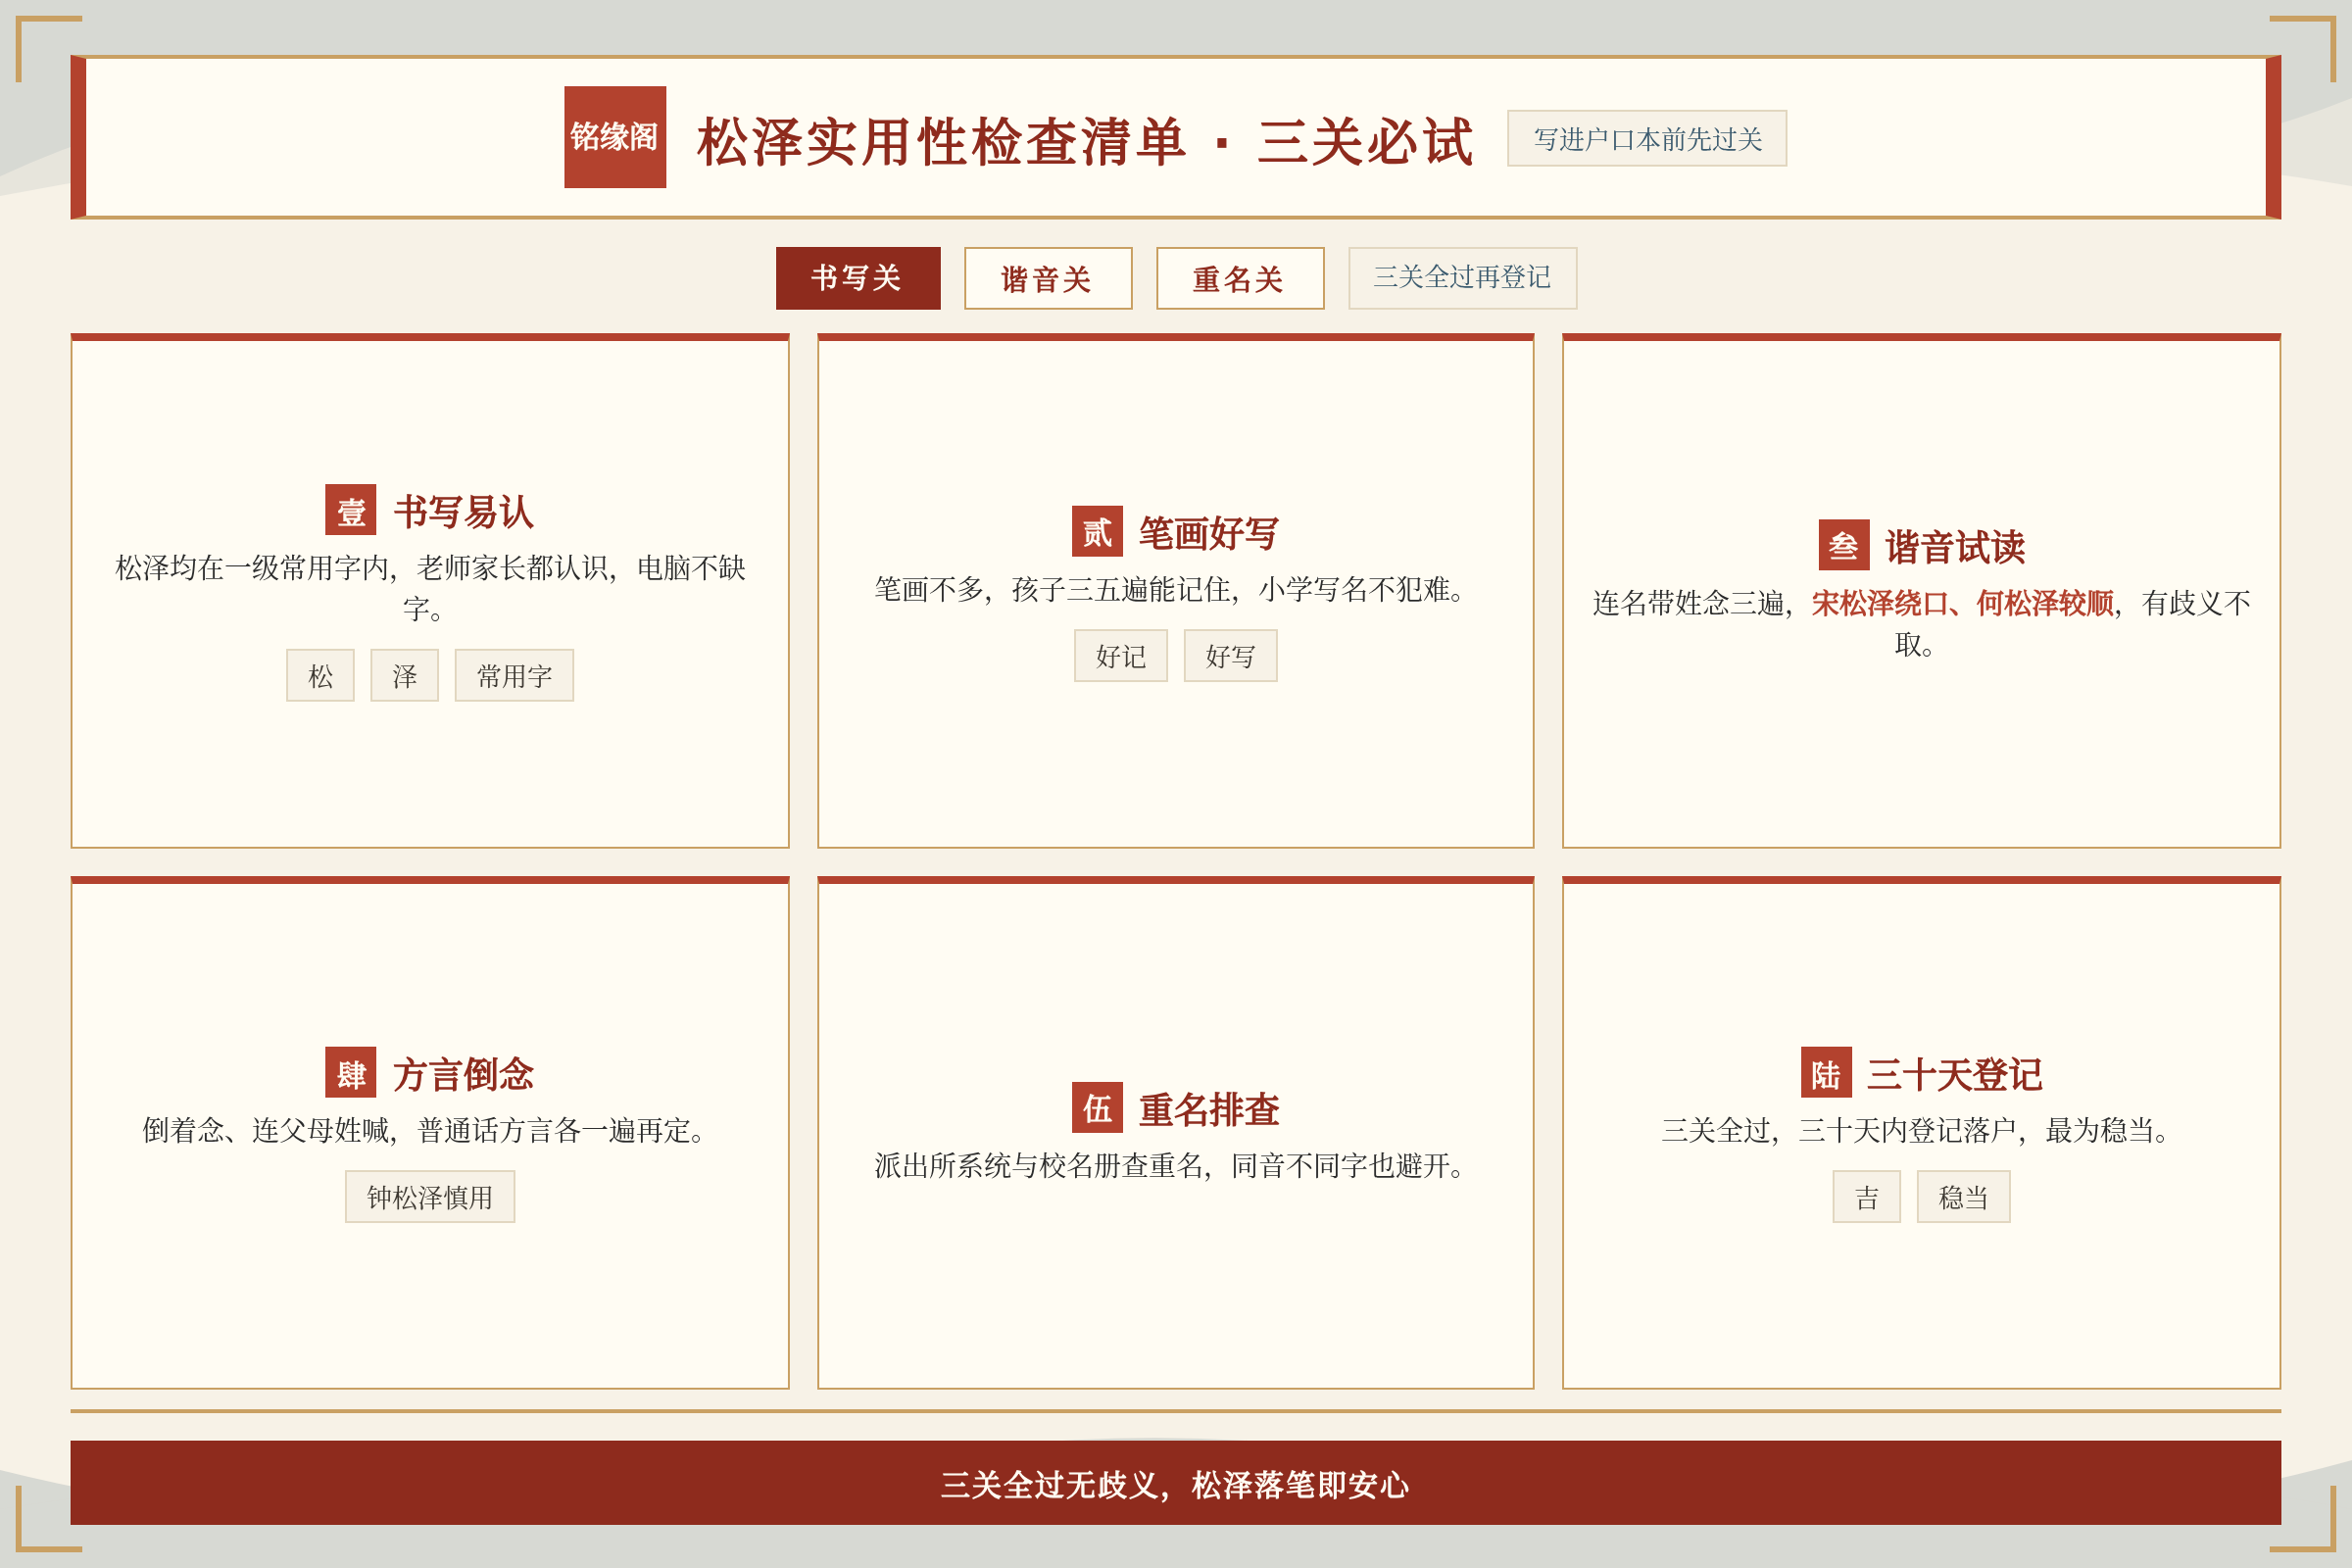Viewport: 2352px width, 1568px height.
Task: Click the 吉 tag
Action: click(x=1866, y=1197)
